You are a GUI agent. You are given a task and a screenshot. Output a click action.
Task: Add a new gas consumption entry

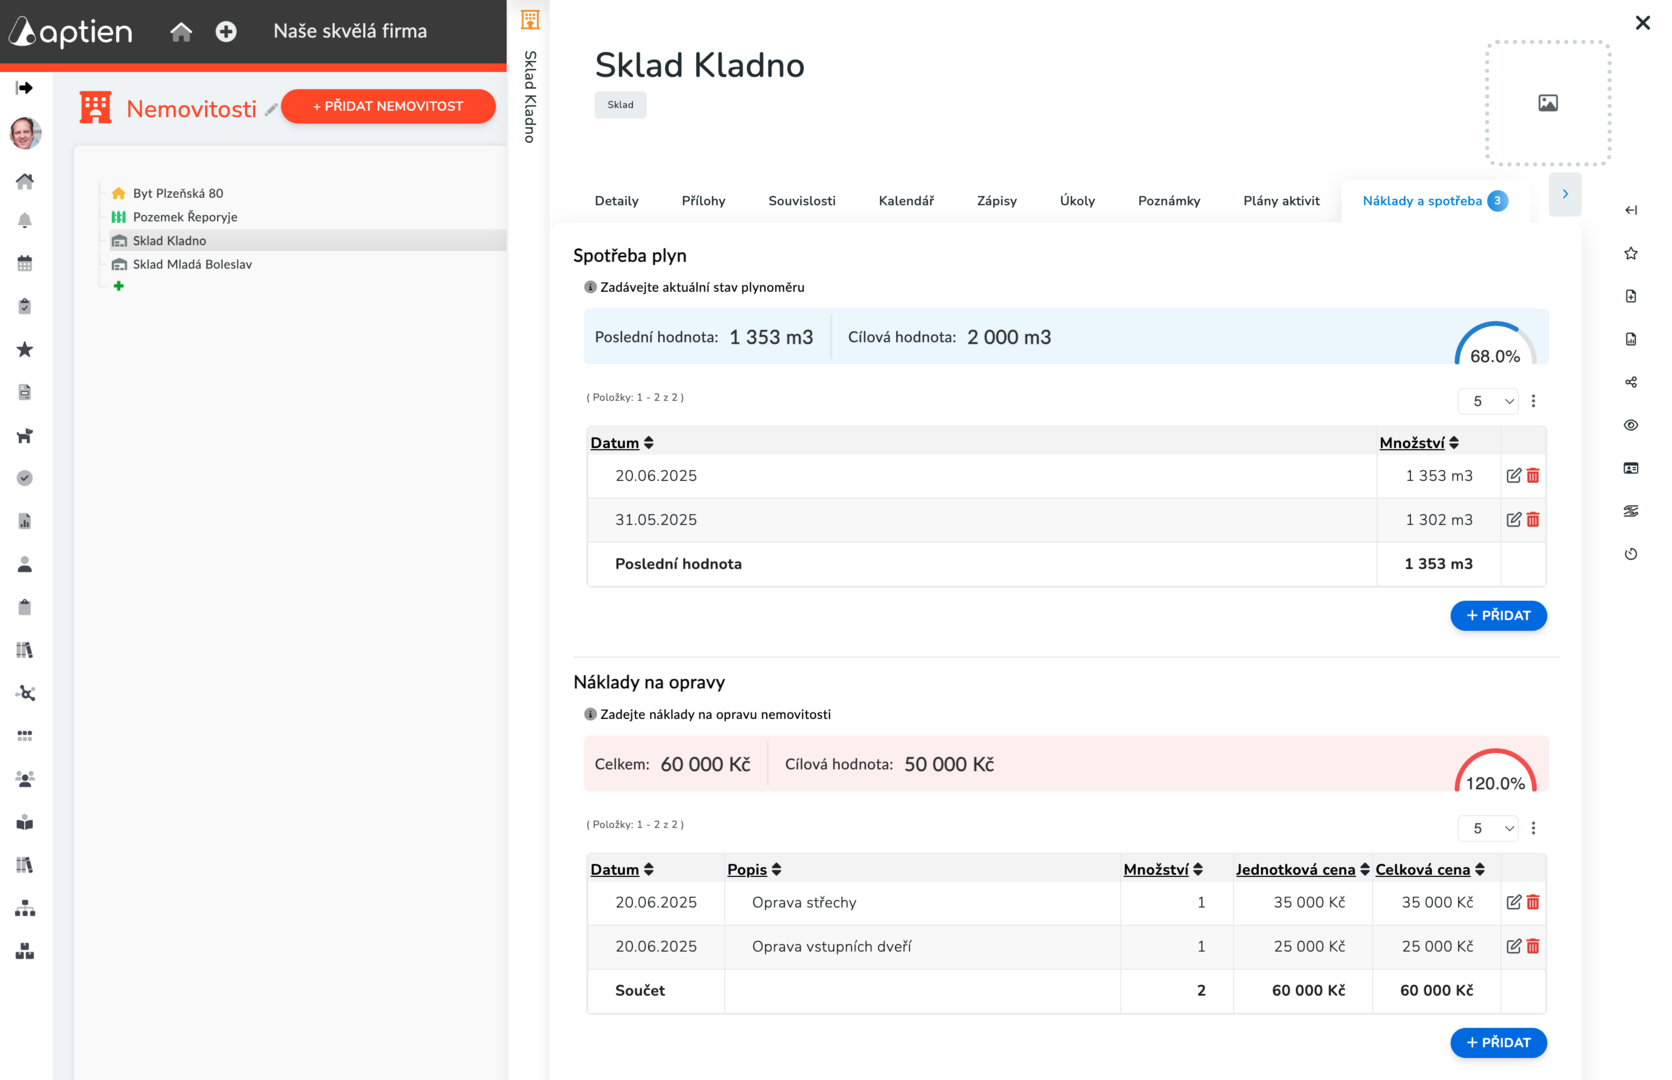1498,616
